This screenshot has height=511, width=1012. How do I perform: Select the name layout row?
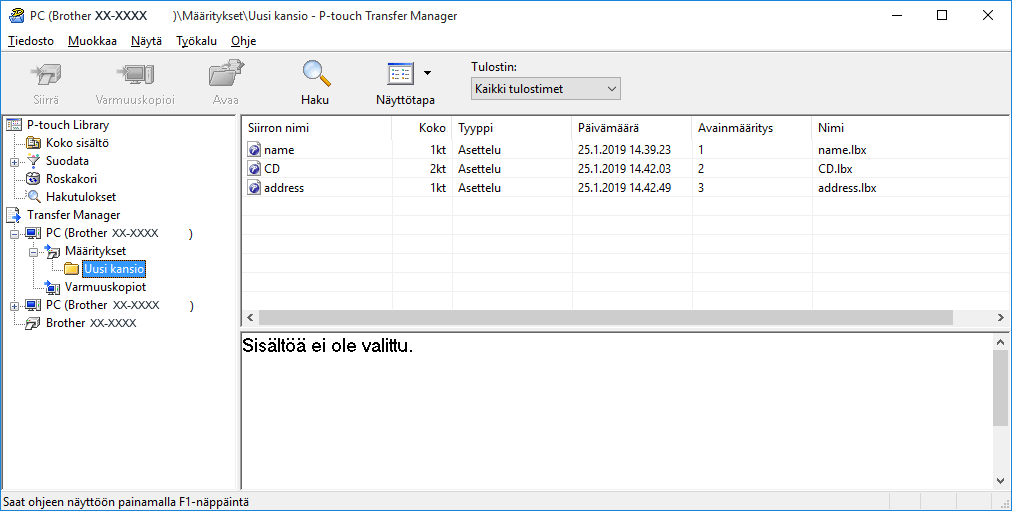pyautogui.click(x=625, y=150)
